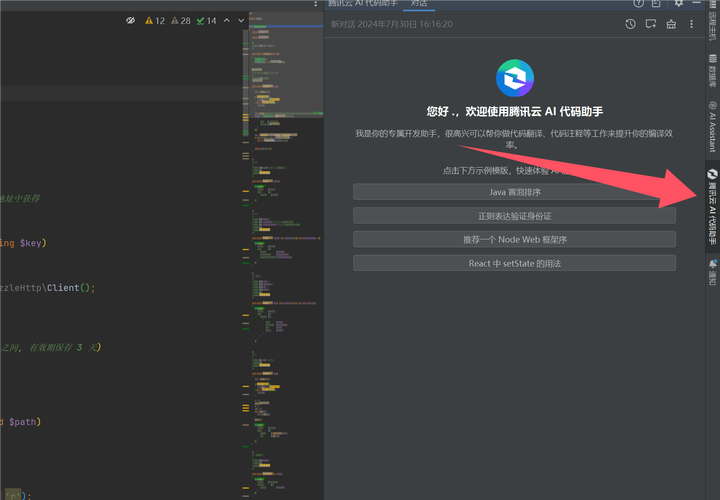Click the clipboard feedback icon in panel header

pos(656,3)
